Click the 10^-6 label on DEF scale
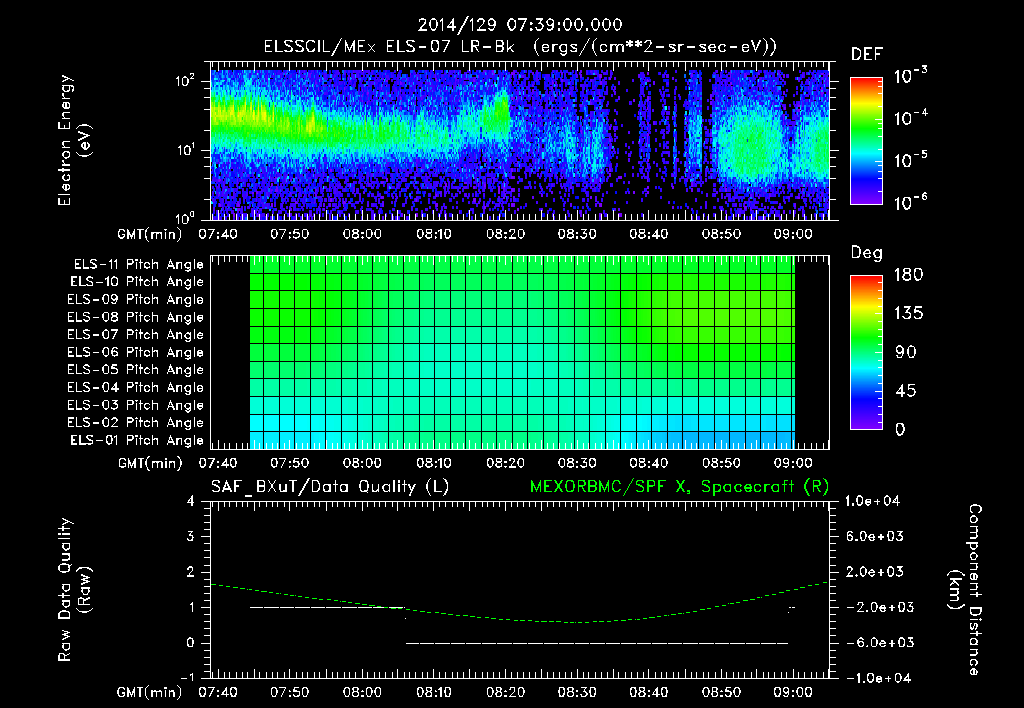This screenshot has height=708, width=1024. pos(910,202)
